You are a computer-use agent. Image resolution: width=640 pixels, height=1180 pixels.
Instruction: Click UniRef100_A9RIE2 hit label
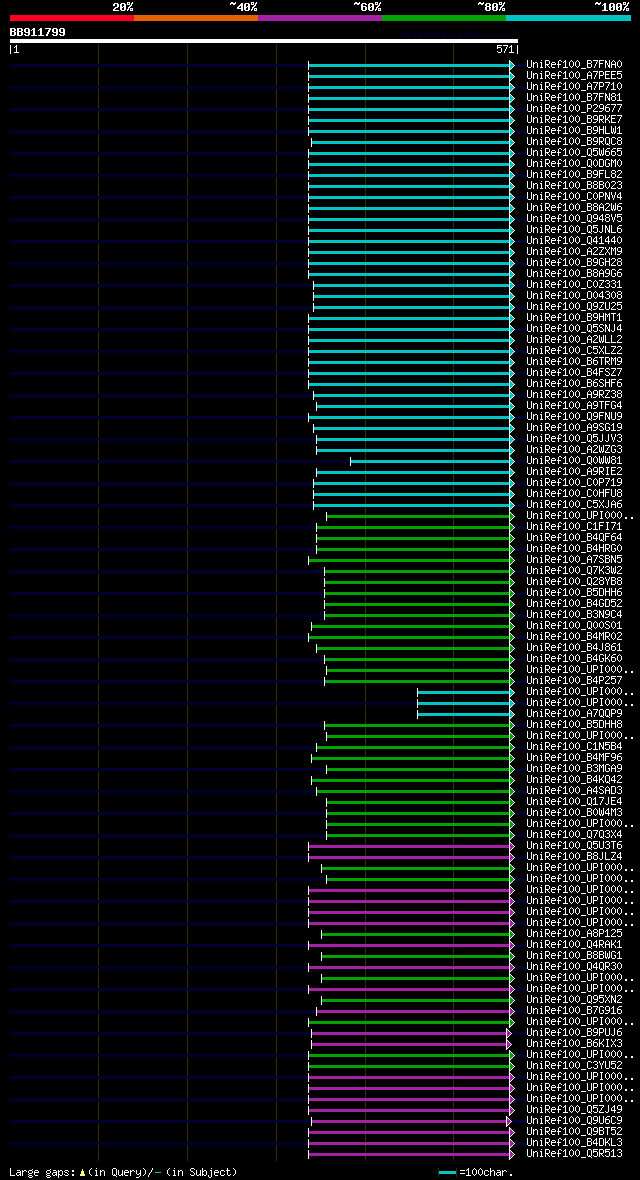tap(574, 472)
